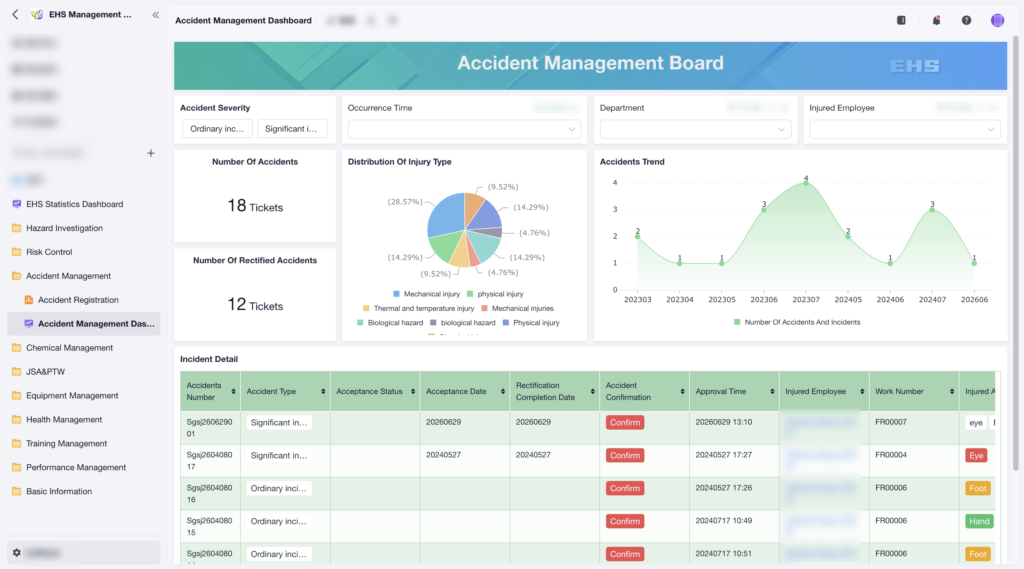Click the 202307 peak point on trend chart
The image size is (1024, 569).
click(x=806, y=183)
